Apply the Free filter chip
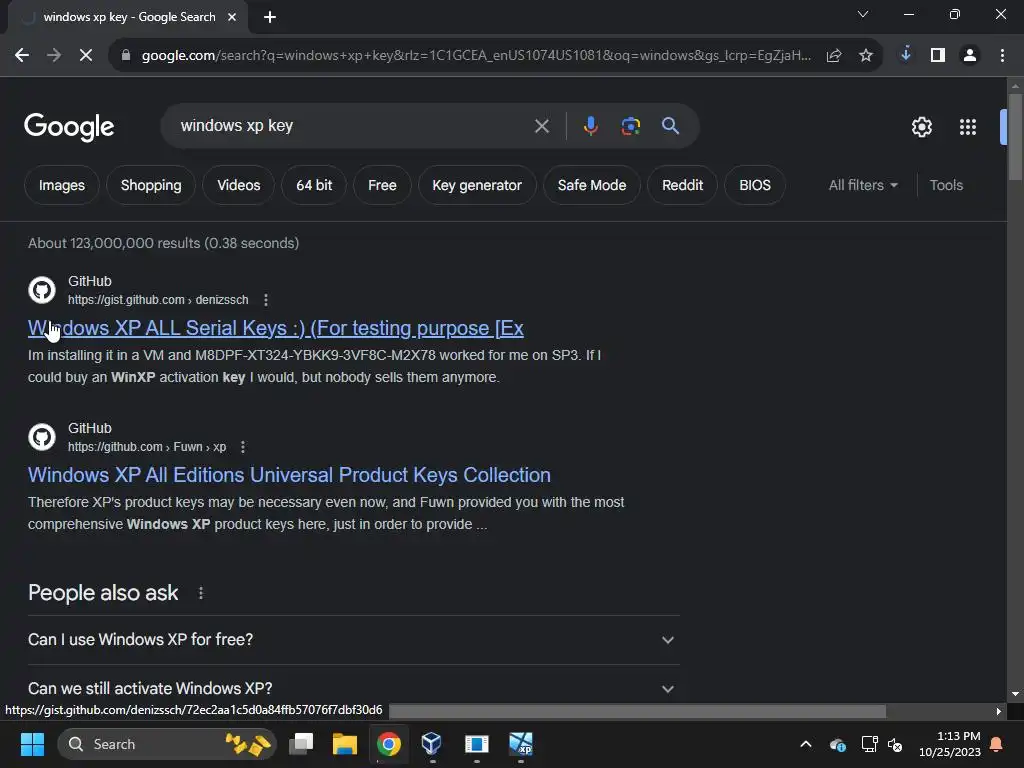 pyautogui.click(x=382, y=185)
